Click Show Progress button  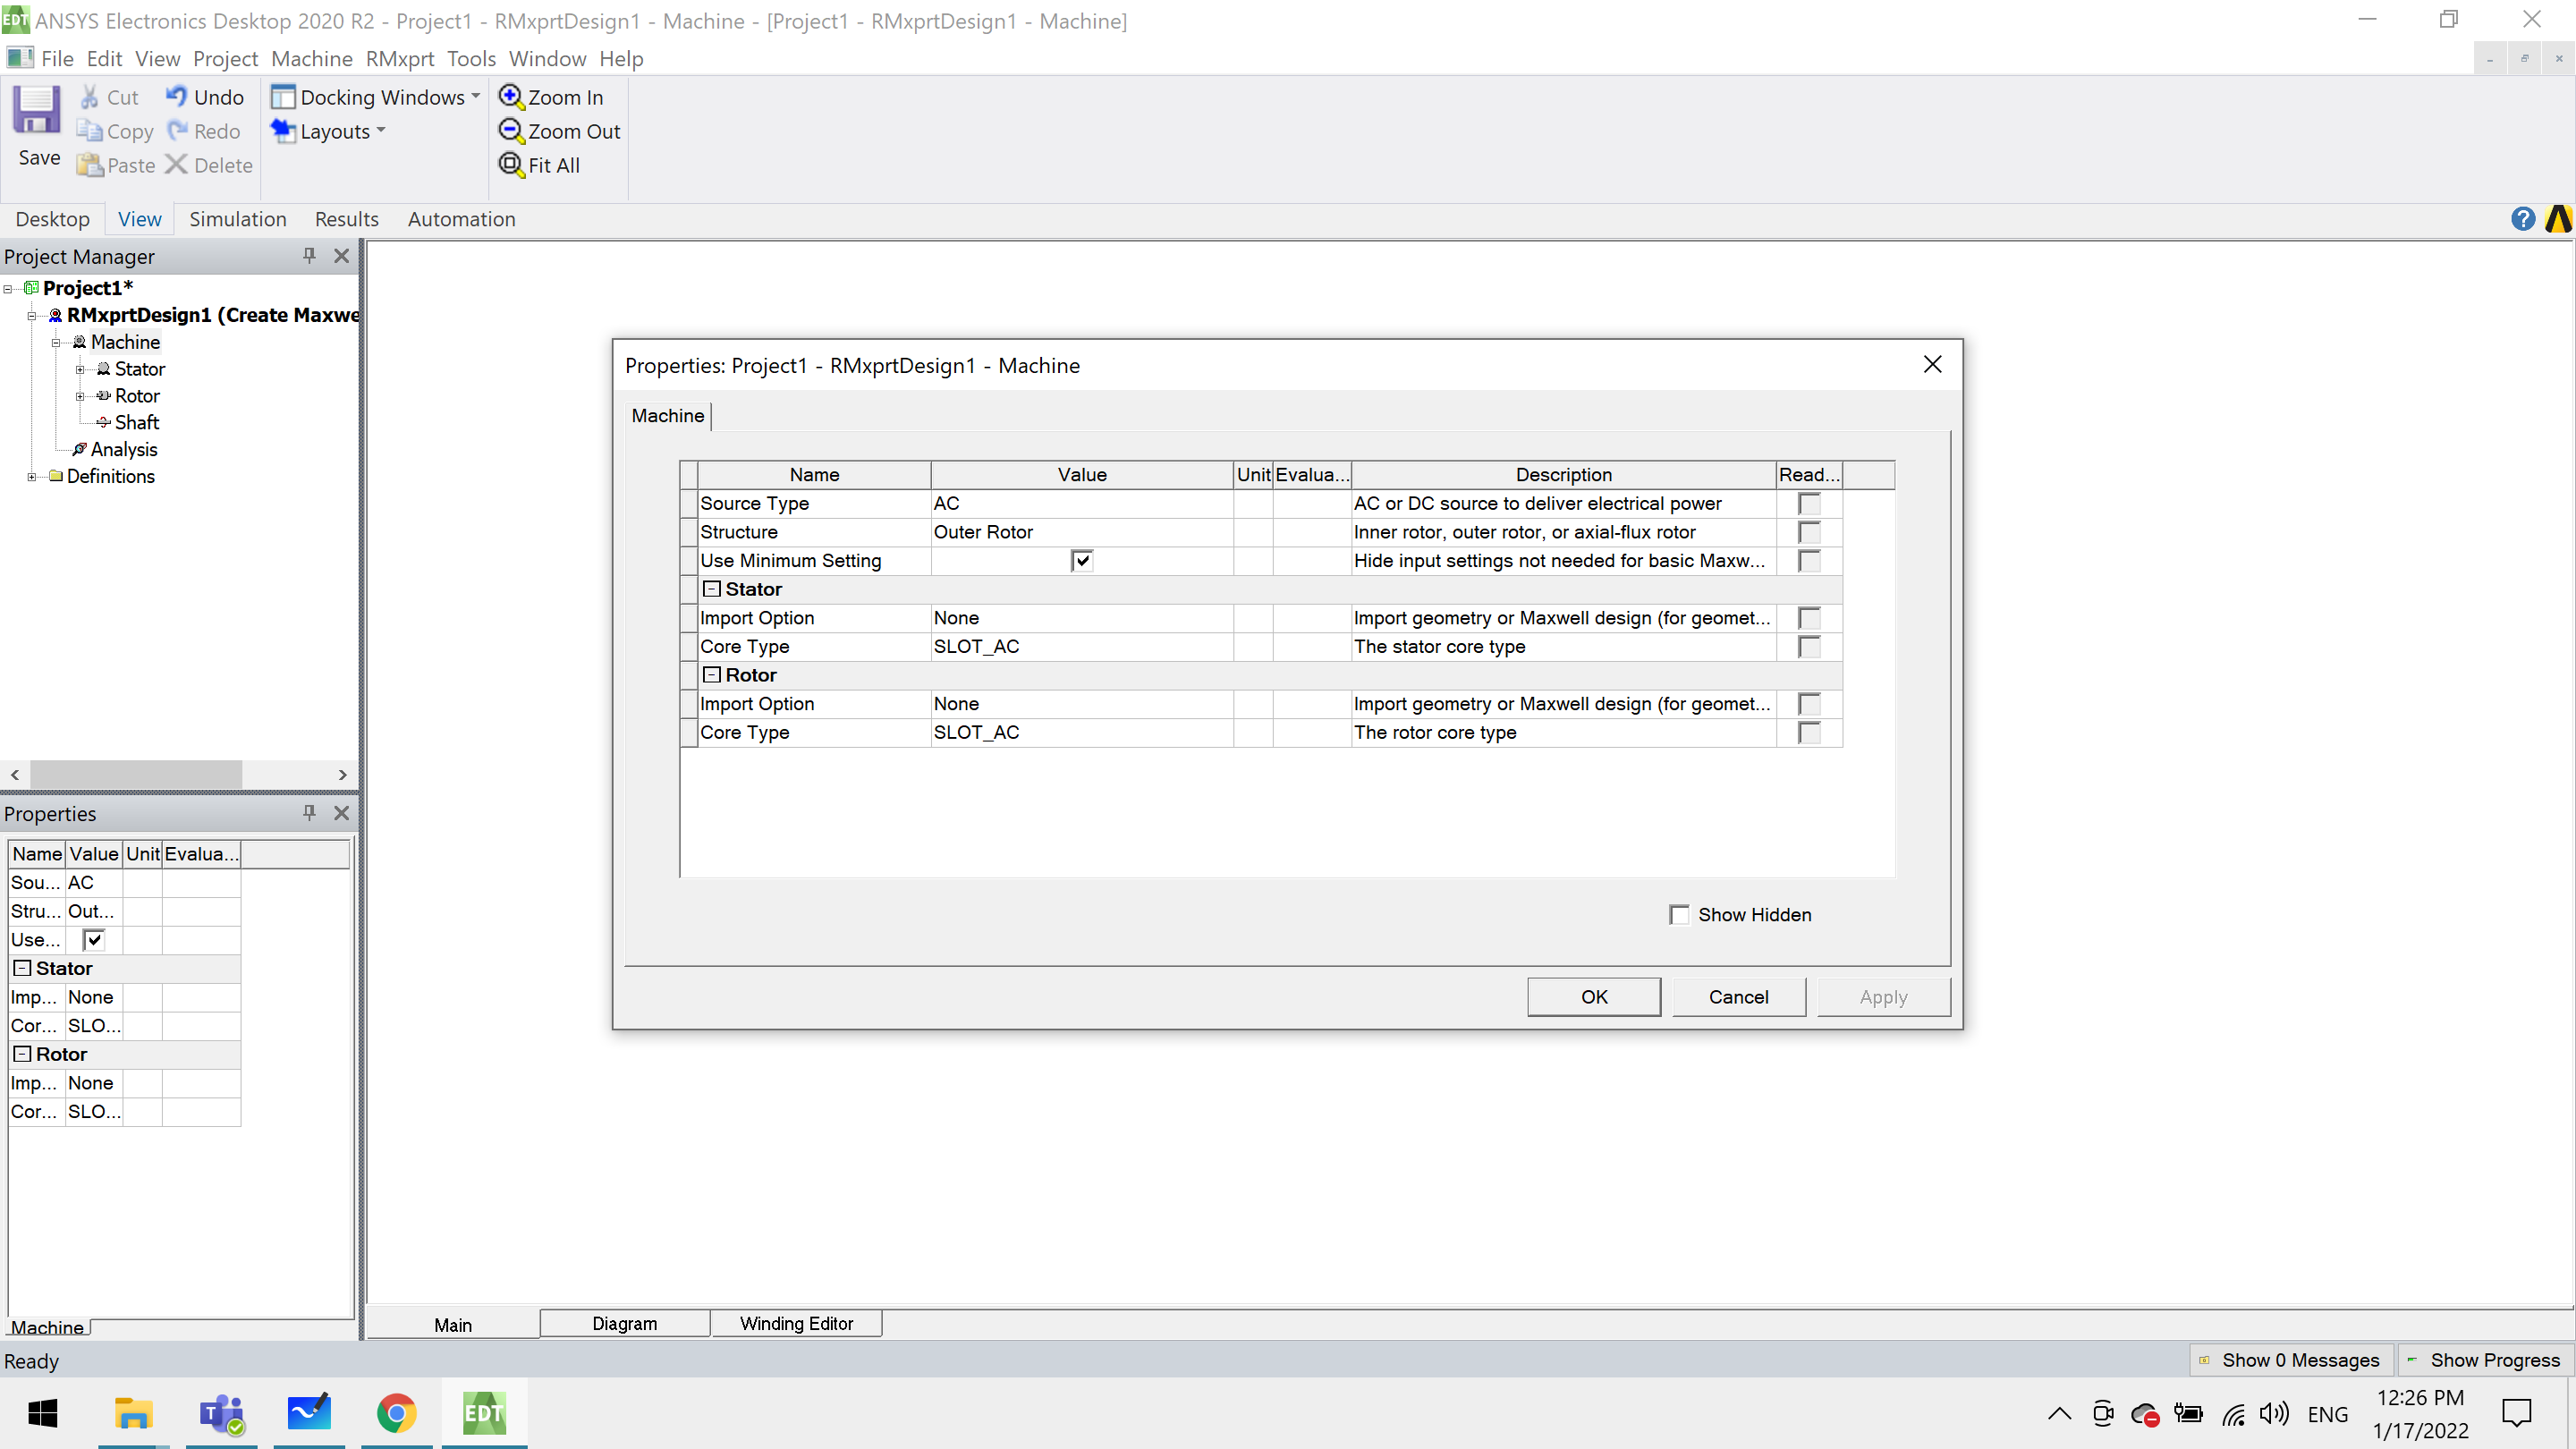2484,1360
